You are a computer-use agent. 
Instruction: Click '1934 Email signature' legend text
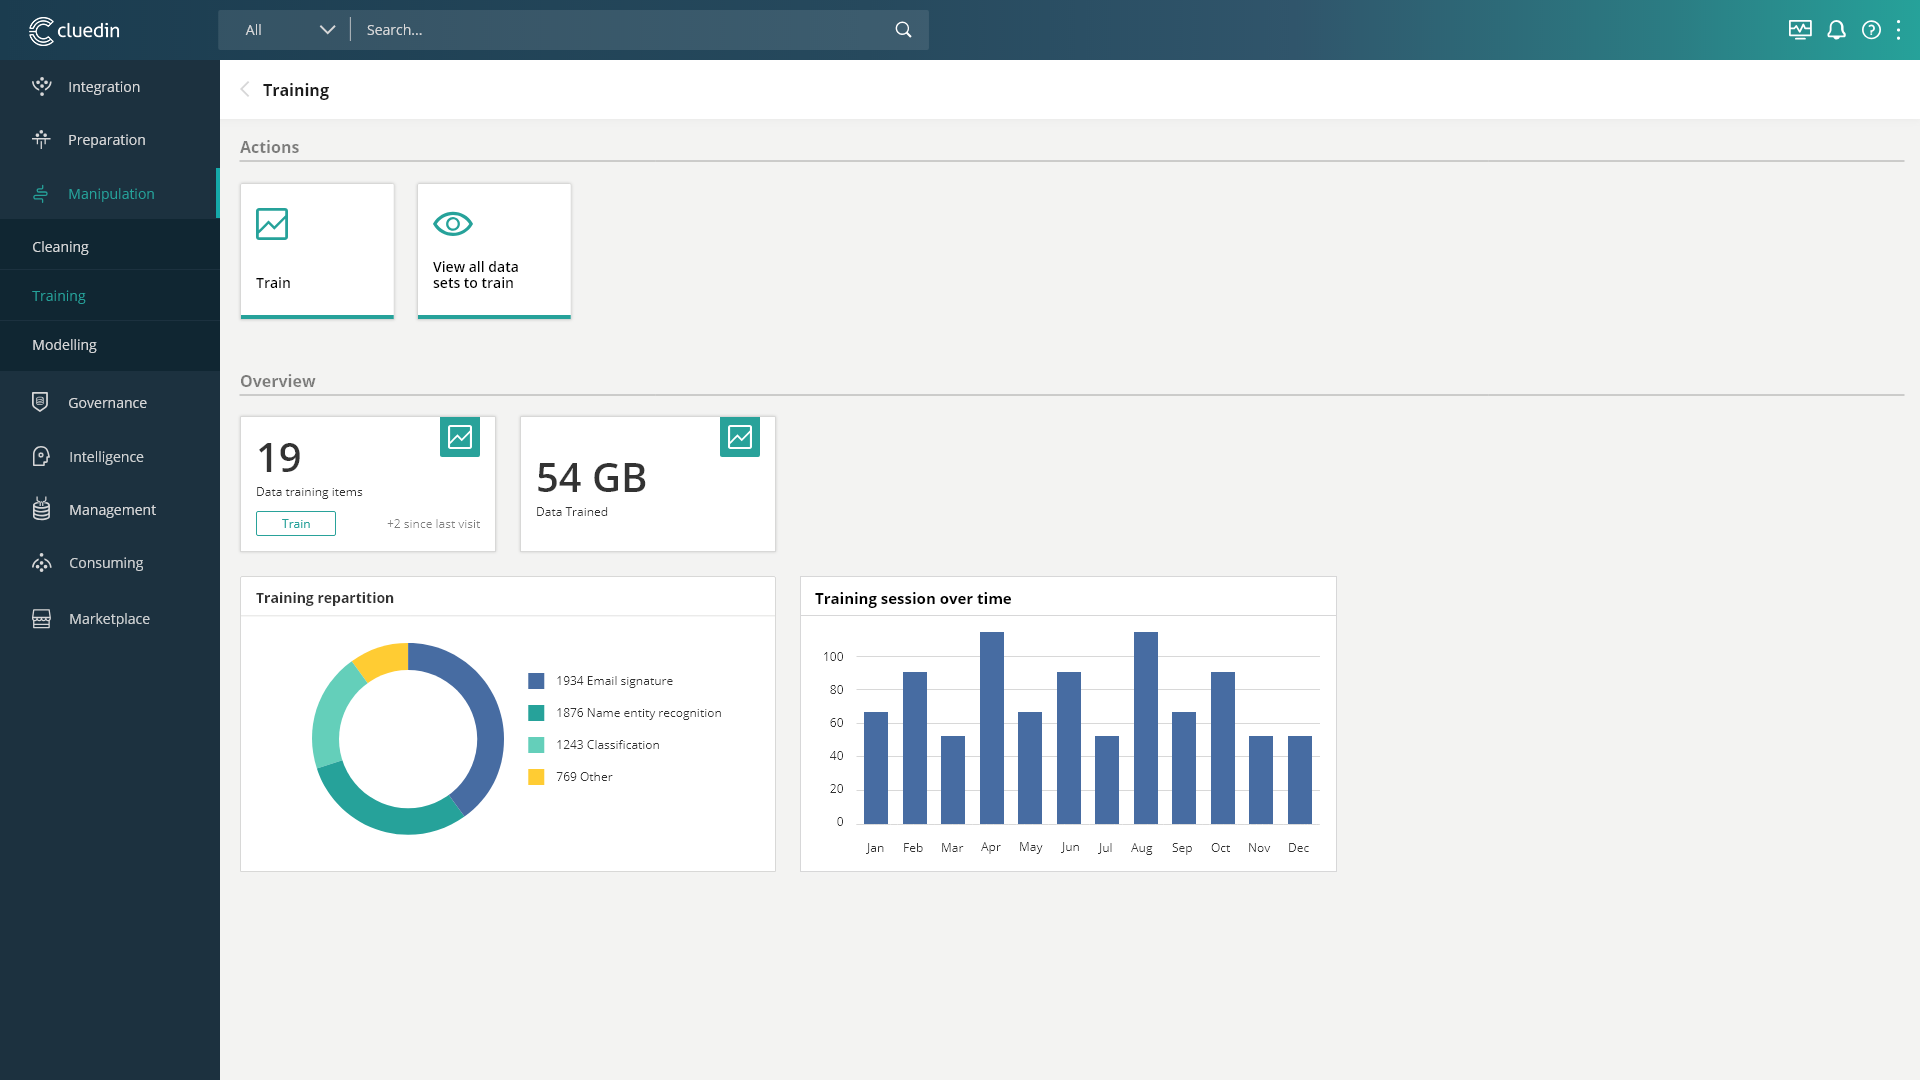coord(614,681)
